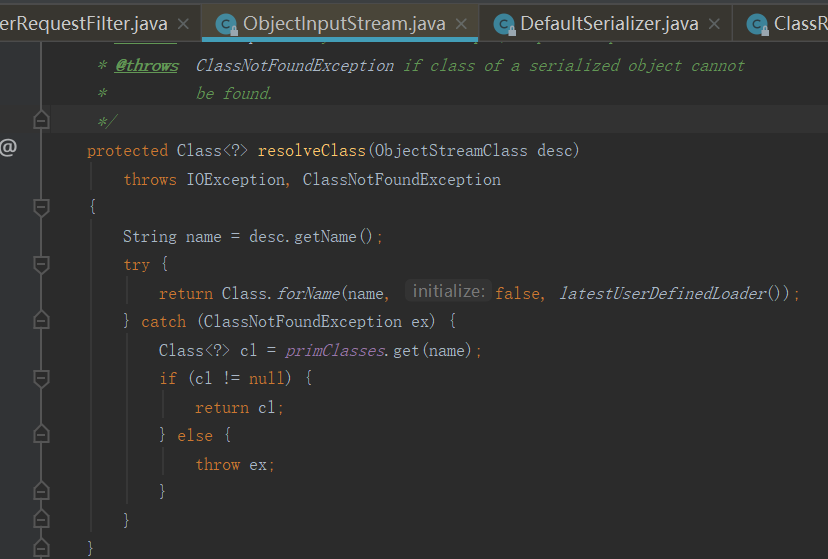Fold the else block via gutter marker
828x559 pixels.
click(41, 436)
